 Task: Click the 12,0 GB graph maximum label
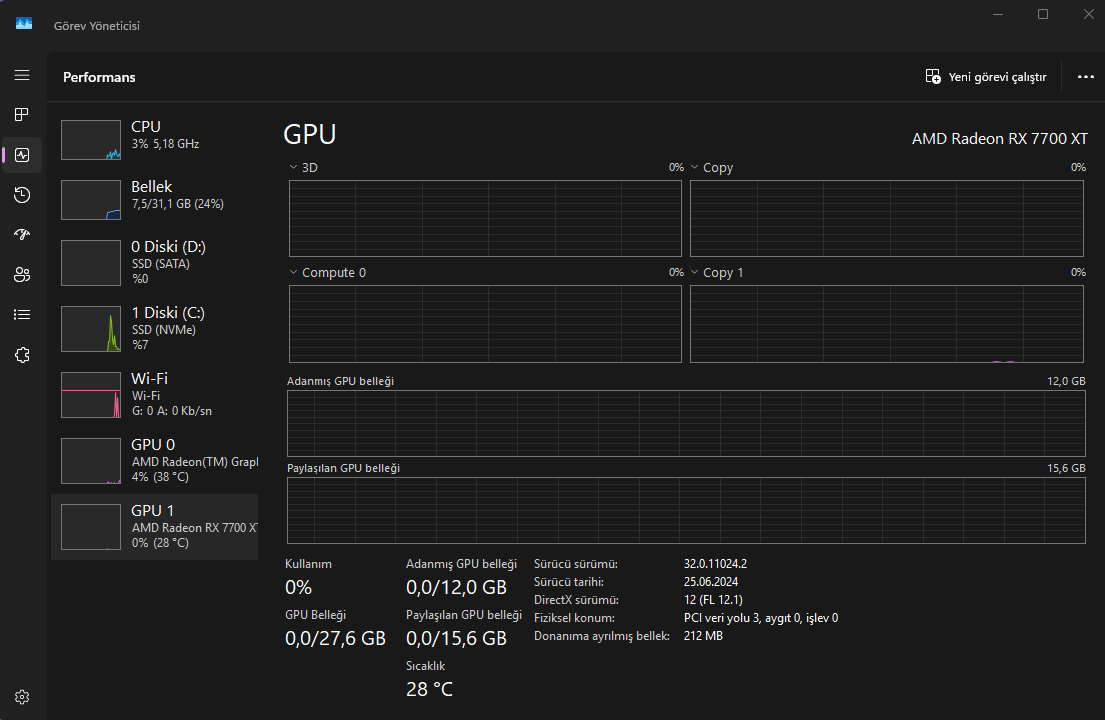[1066, 381]
